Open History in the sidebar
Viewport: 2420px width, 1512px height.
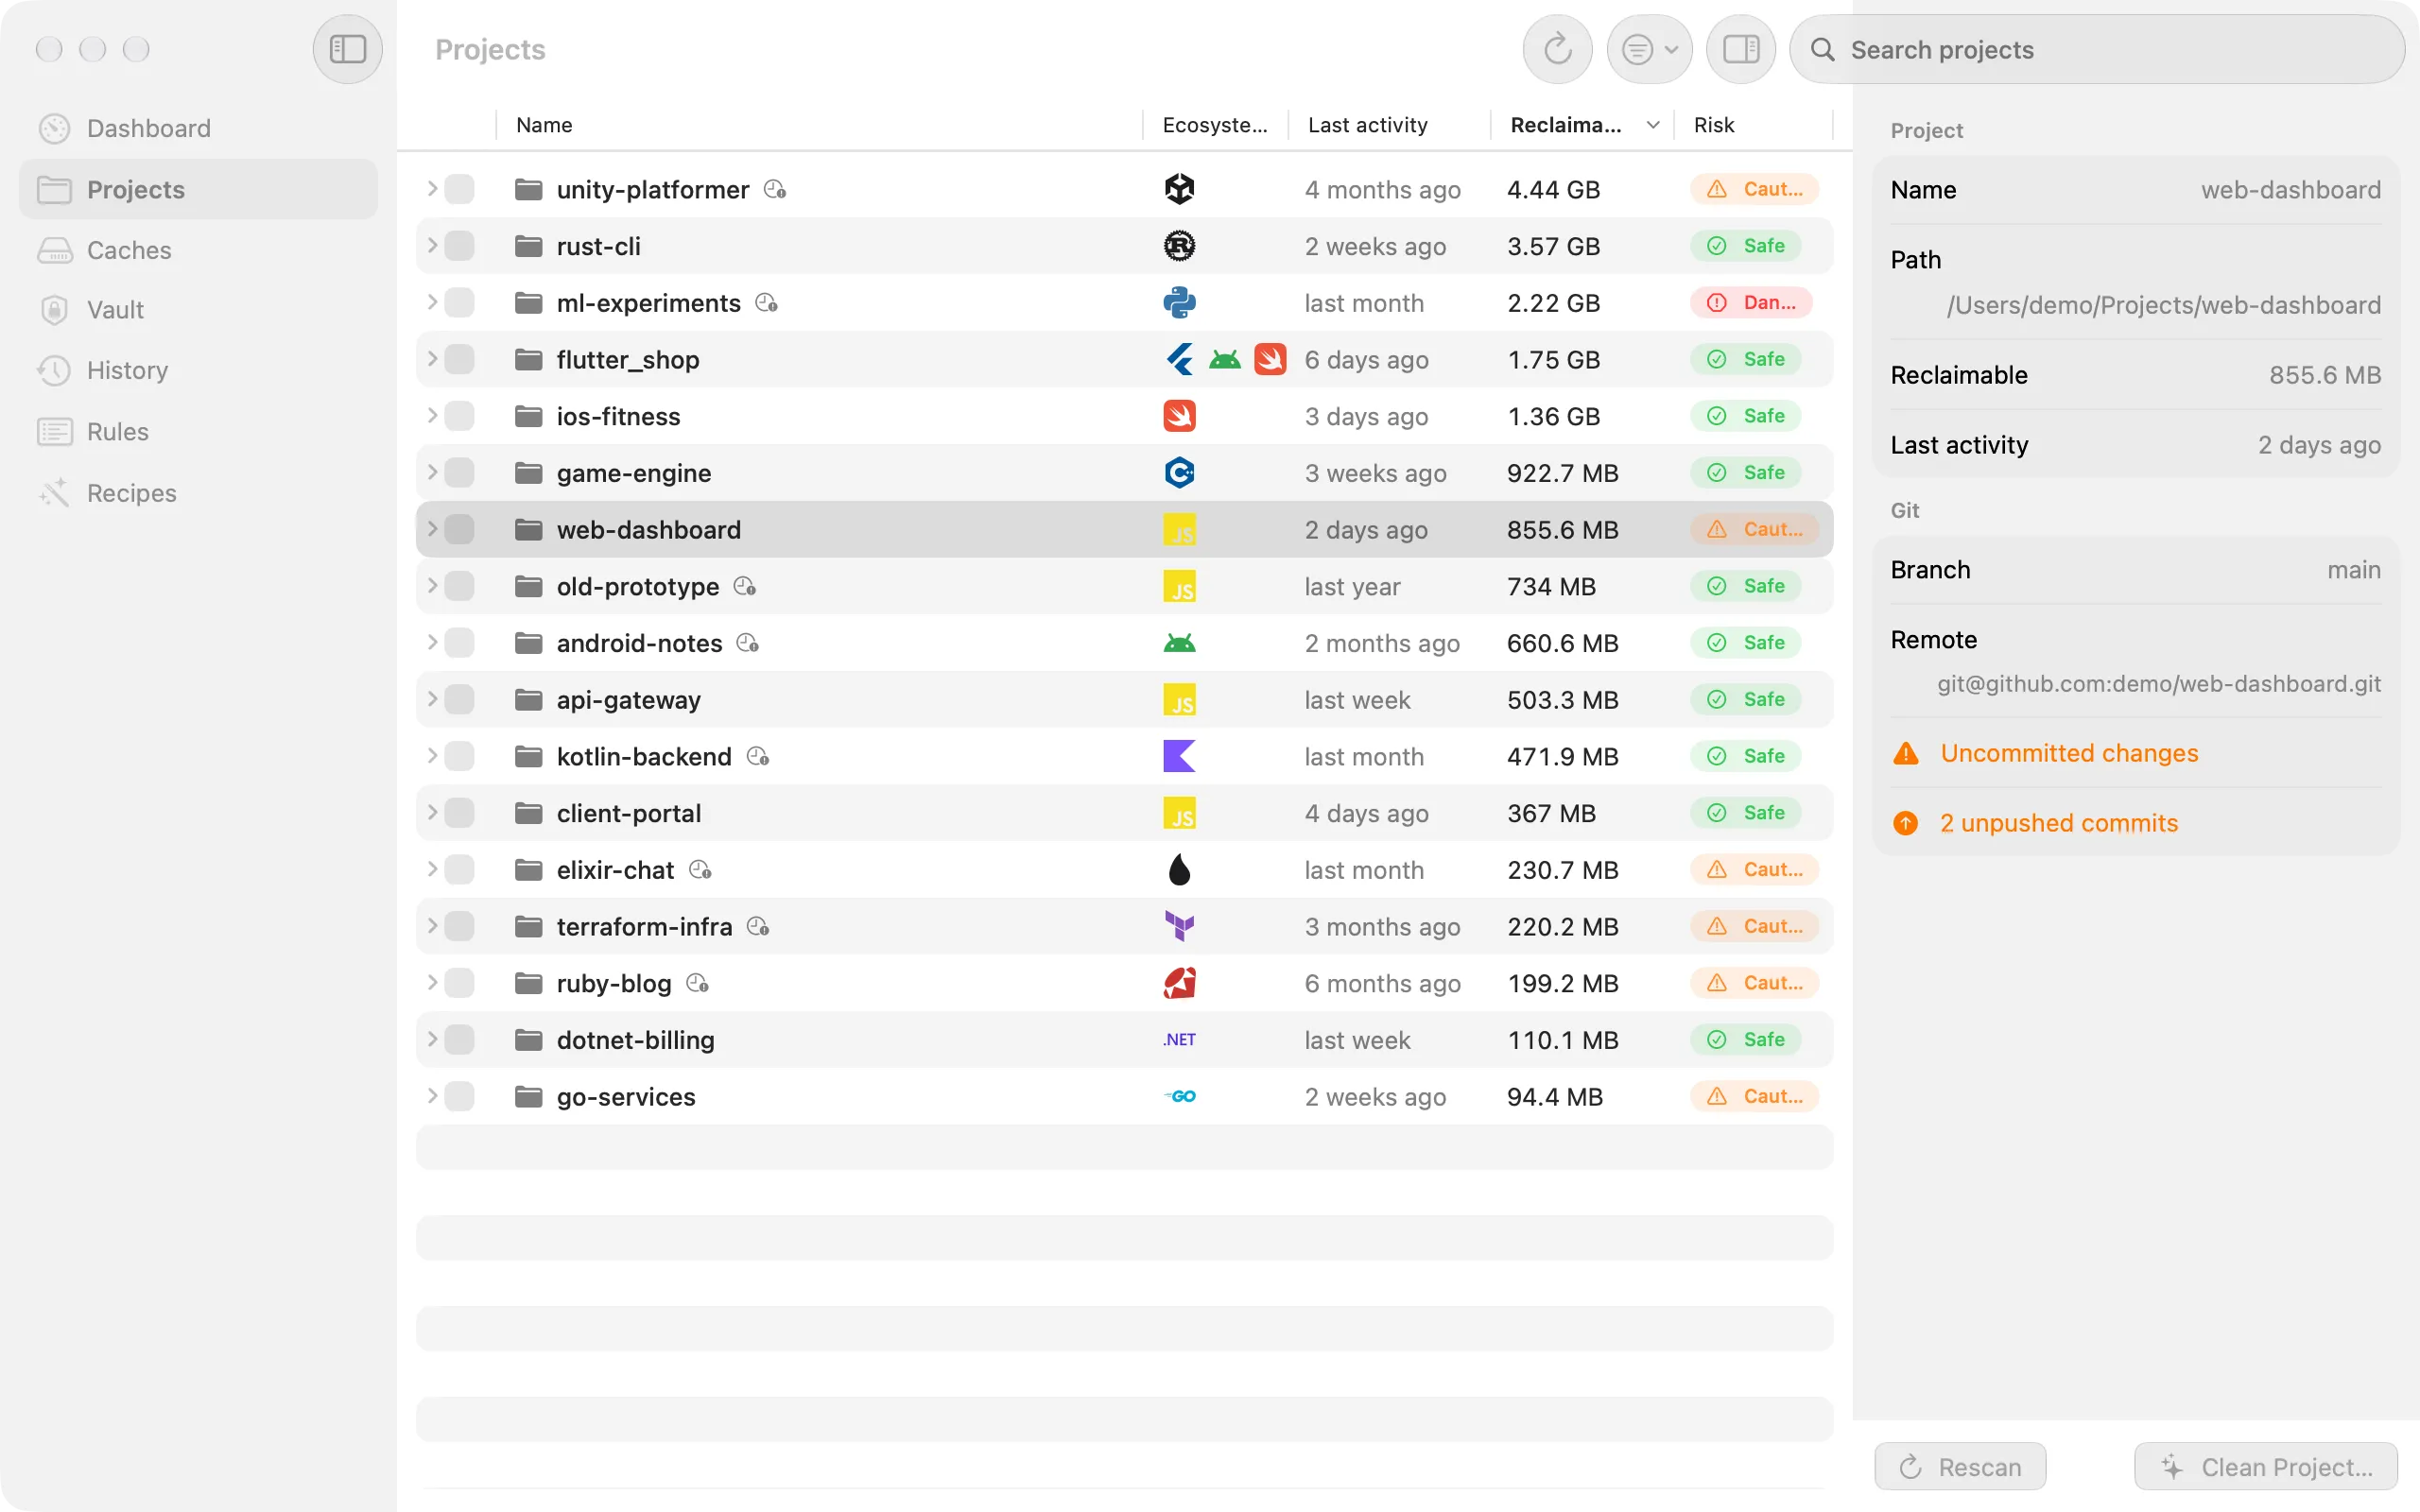(x=198, y=371)
